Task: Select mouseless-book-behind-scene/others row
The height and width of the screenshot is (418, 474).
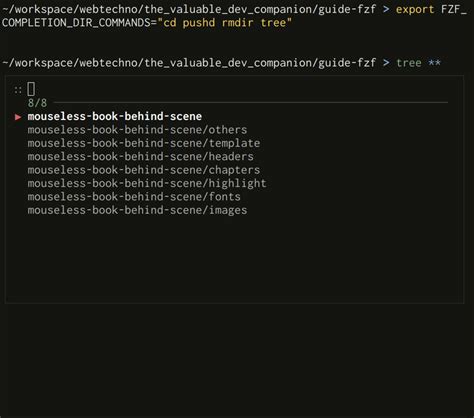Action: pyautogui.click(x=137, y=130)
